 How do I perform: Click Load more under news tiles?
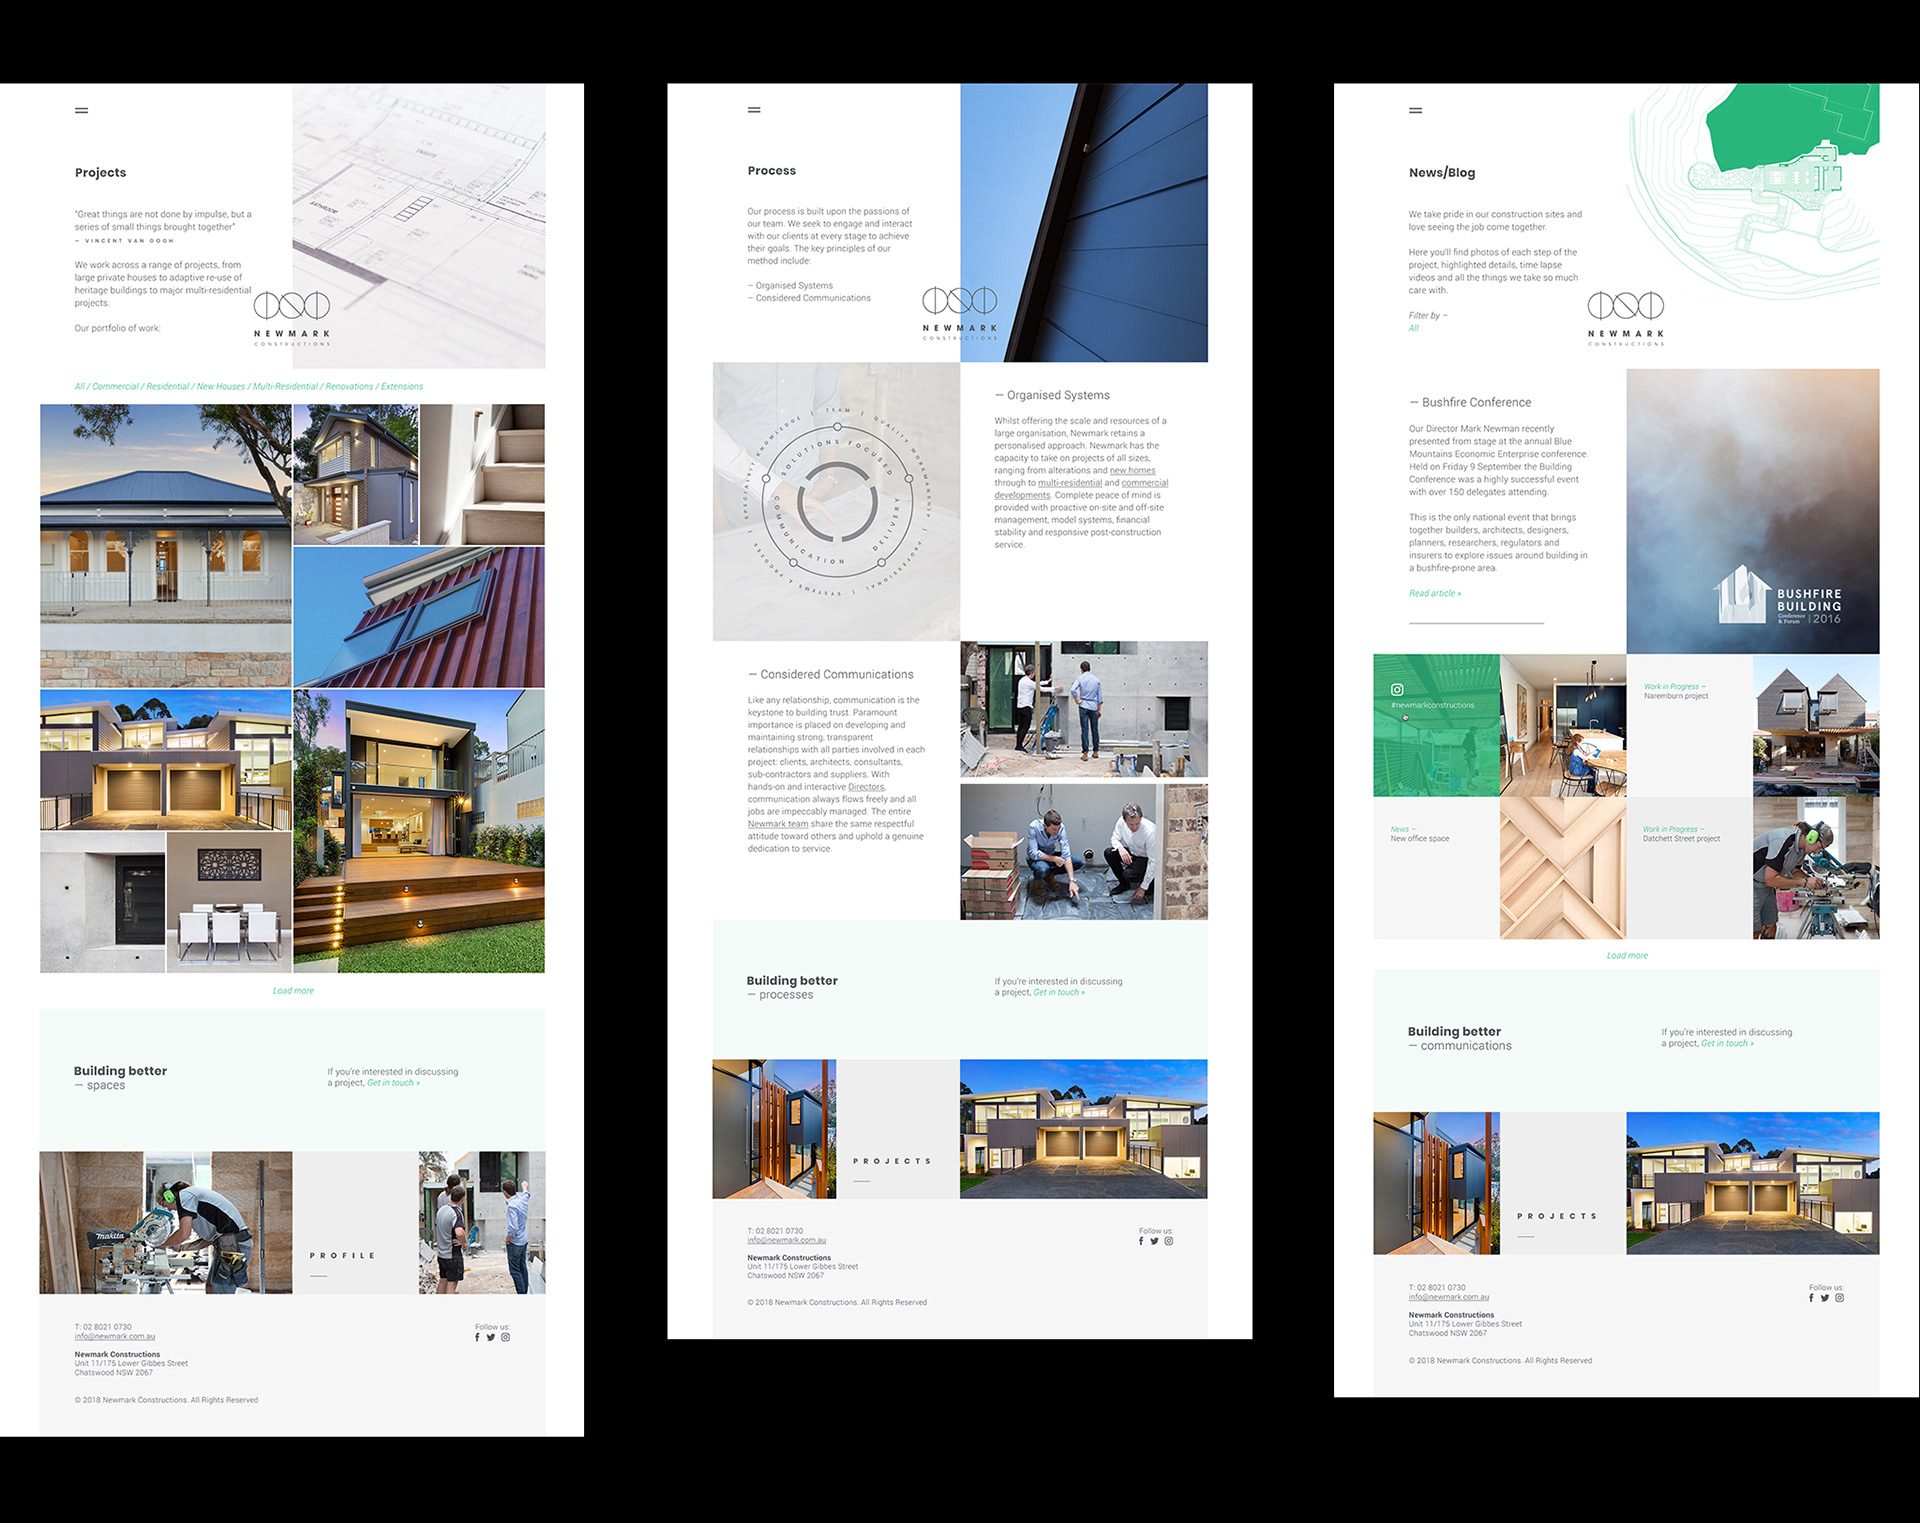tap(1627, 956)
